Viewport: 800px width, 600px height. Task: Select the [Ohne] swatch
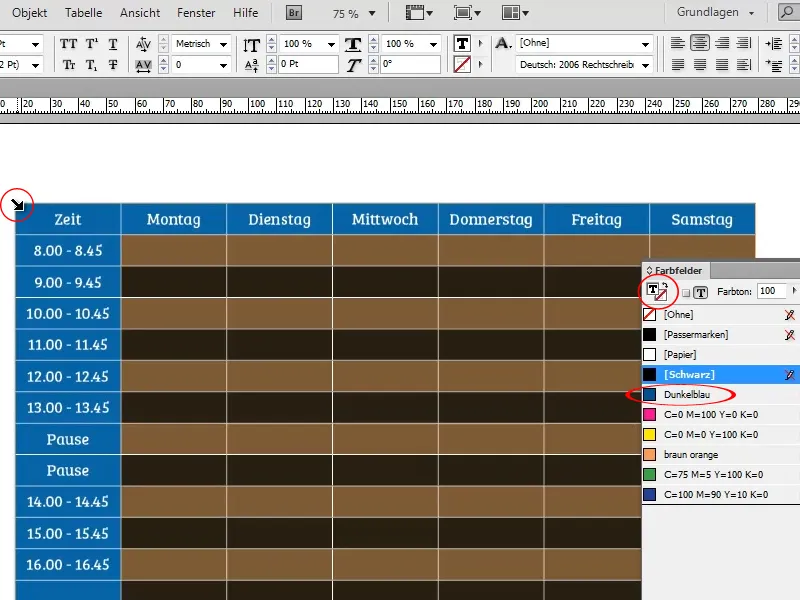[720, 315]
